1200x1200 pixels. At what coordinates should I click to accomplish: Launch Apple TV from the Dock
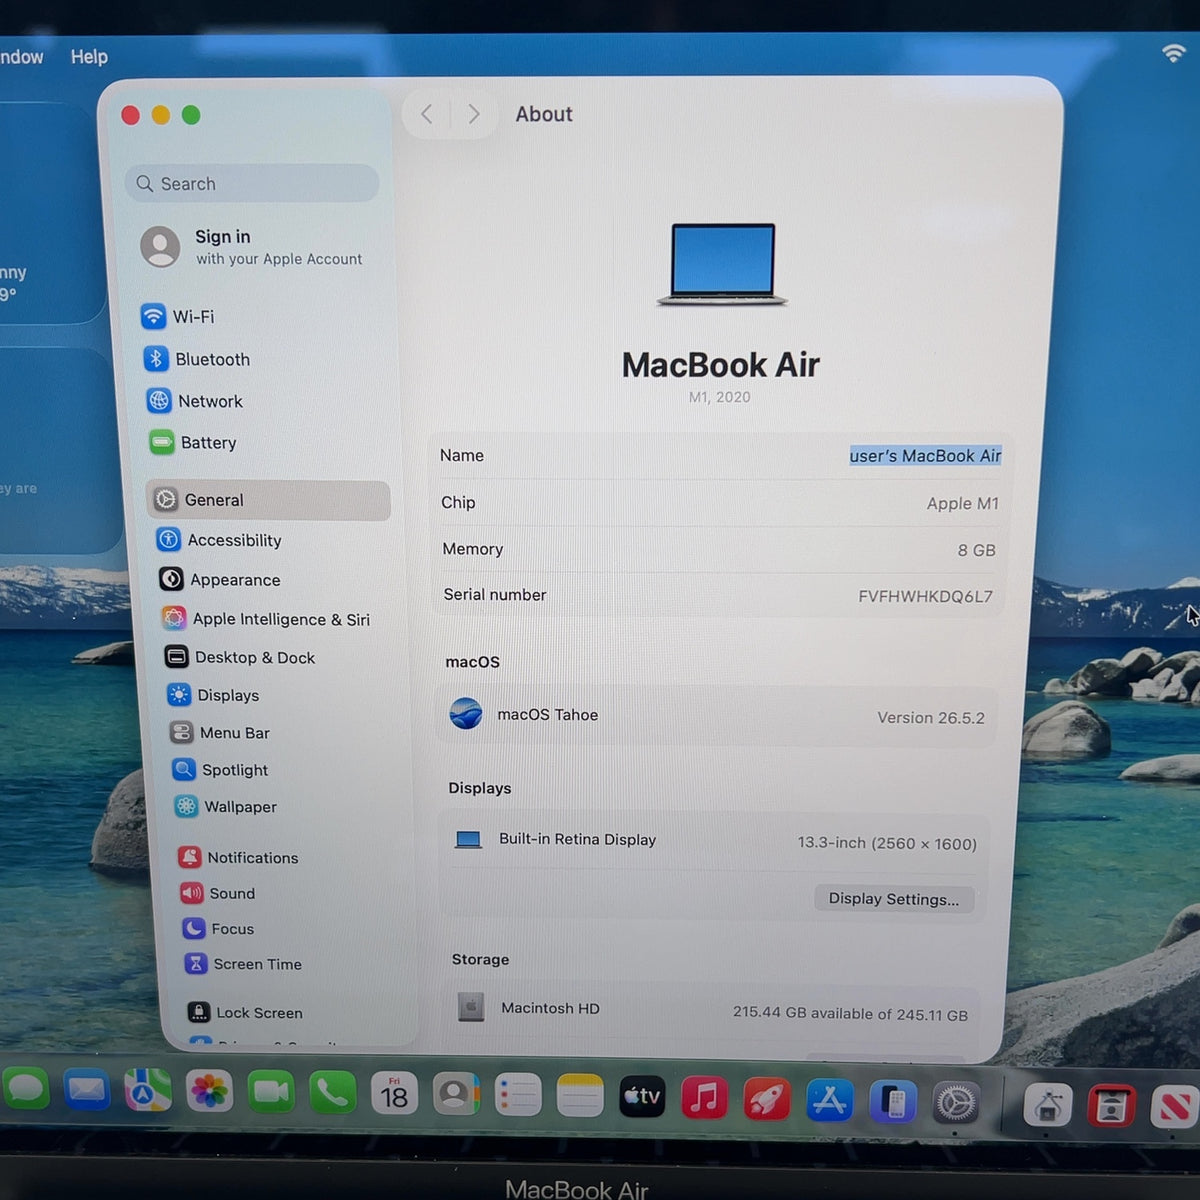(642, 1098)
